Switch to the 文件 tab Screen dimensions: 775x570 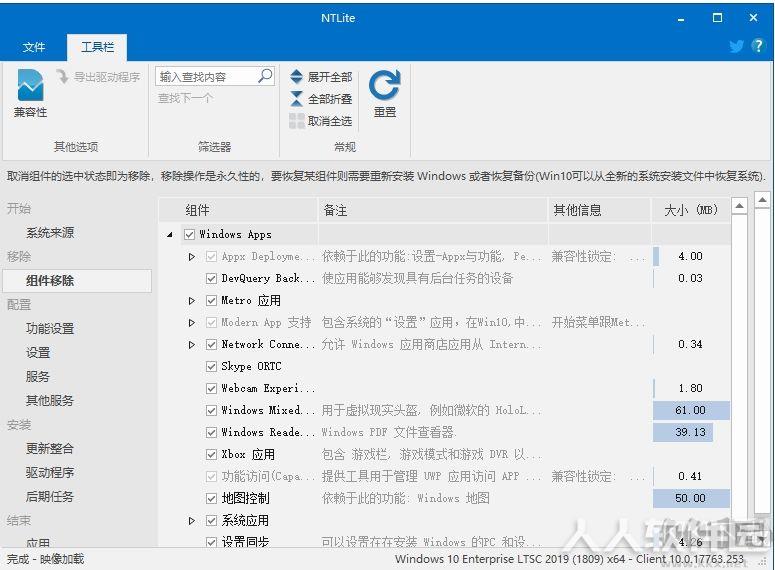point(34,47)
